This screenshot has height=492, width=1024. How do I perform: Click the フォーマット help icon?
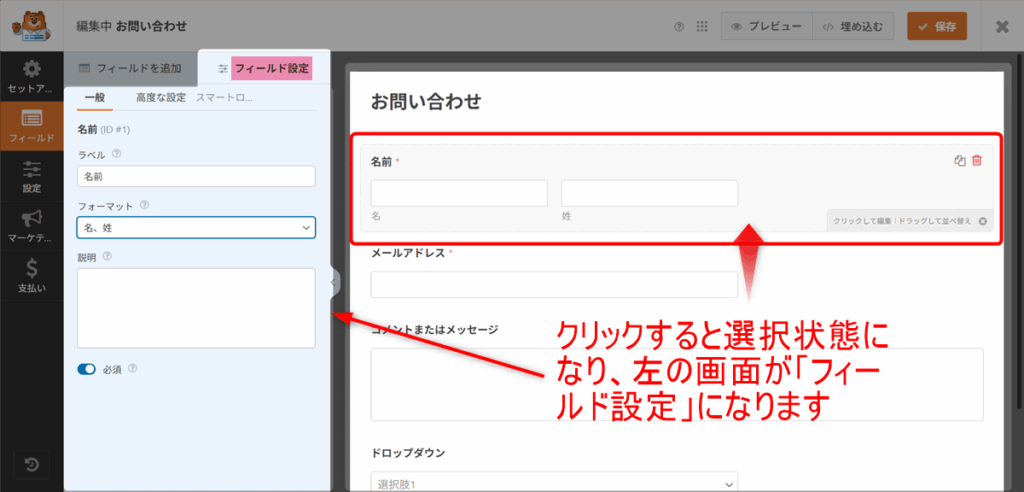point(144,205)
